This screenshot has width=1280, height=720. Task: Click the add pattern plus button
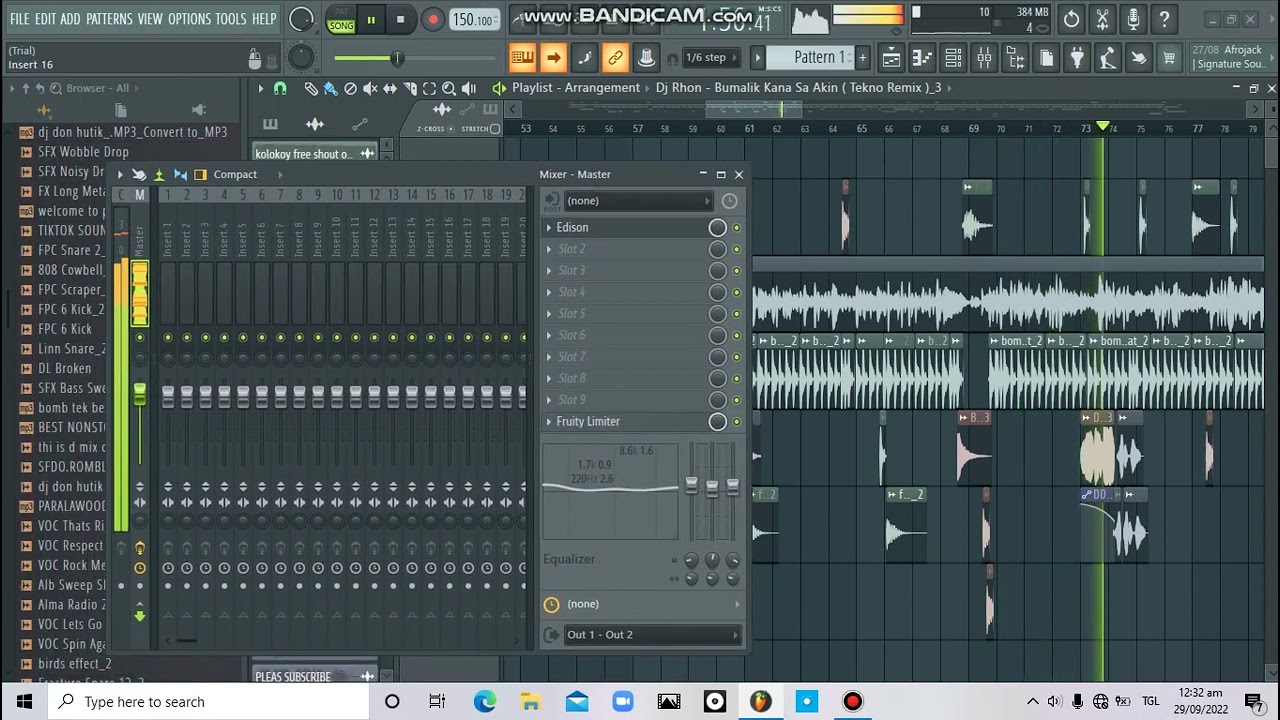(862, 58)
